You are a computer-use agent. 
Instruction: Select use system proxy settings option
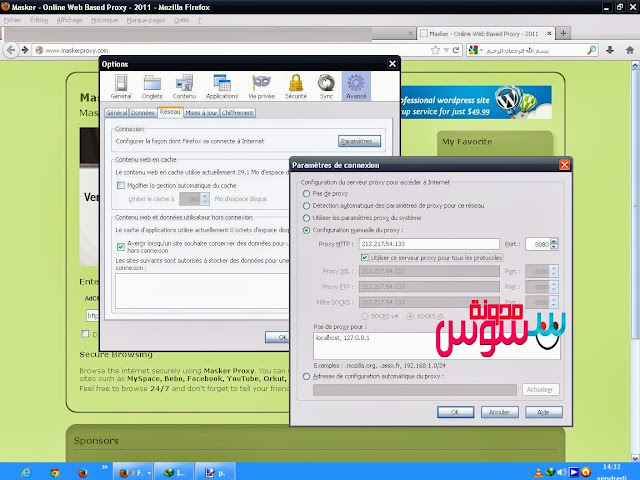(x=306, y=218)
